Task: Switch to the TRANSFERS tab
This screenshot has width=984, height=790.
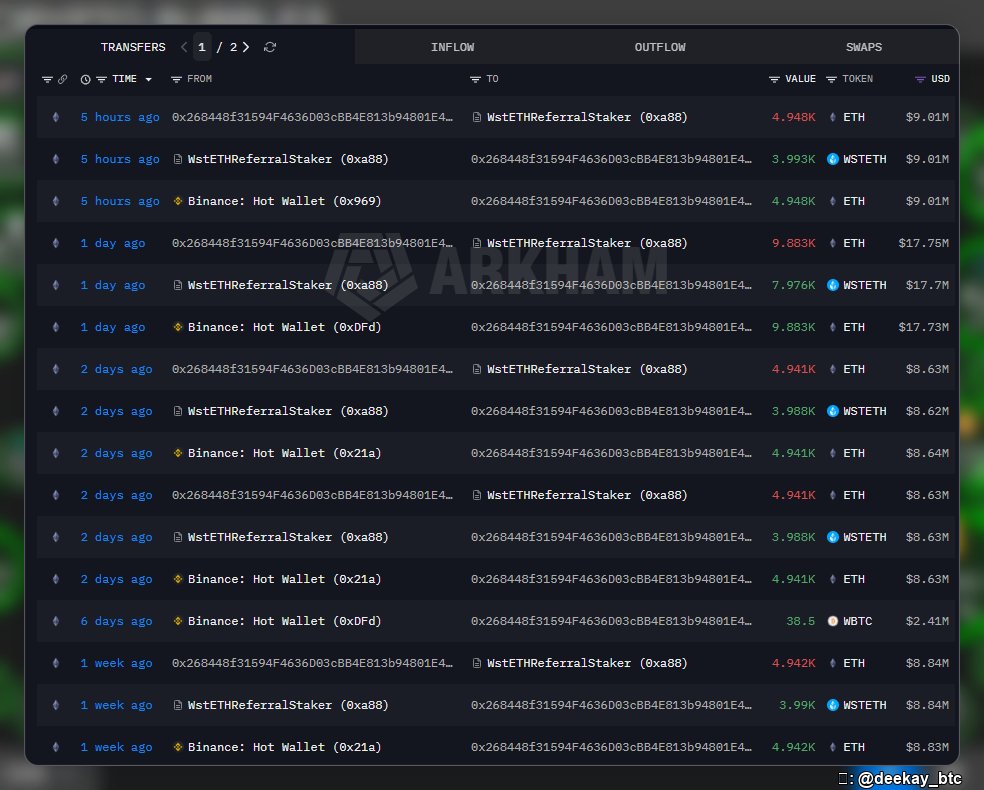Action: click(x=133, y=47)
